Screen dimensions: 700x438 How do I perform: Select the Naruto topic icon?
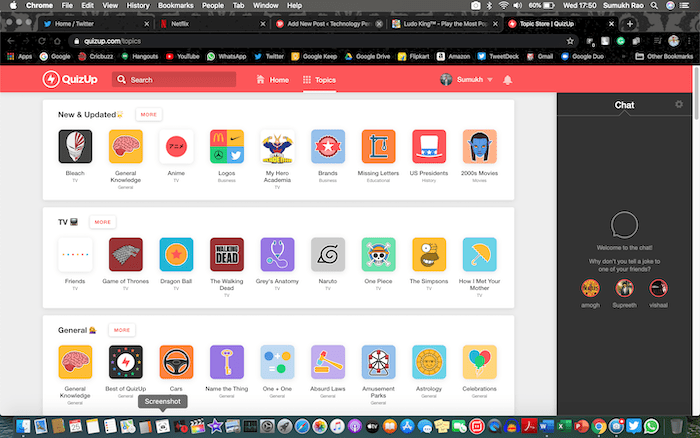[328, 254]
